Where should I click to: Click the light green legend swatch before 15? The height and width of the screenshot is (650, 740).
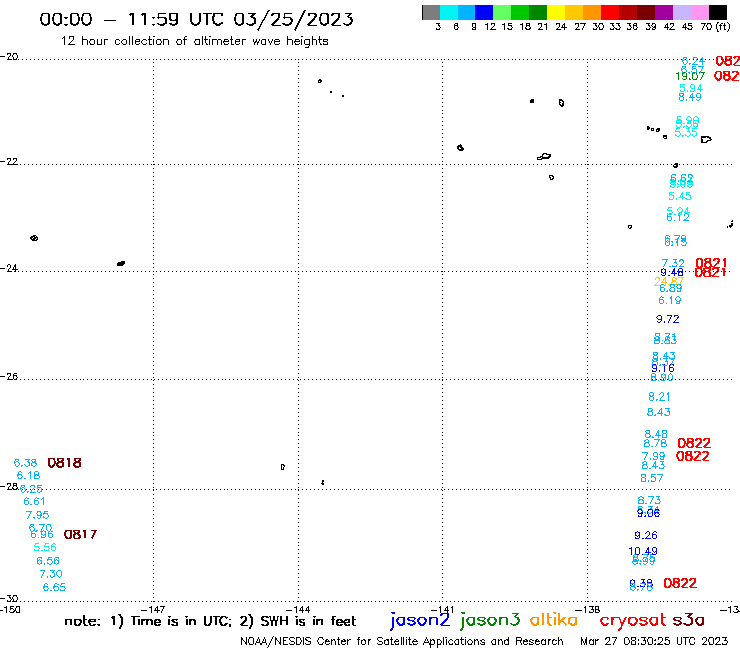pos(502,12)
